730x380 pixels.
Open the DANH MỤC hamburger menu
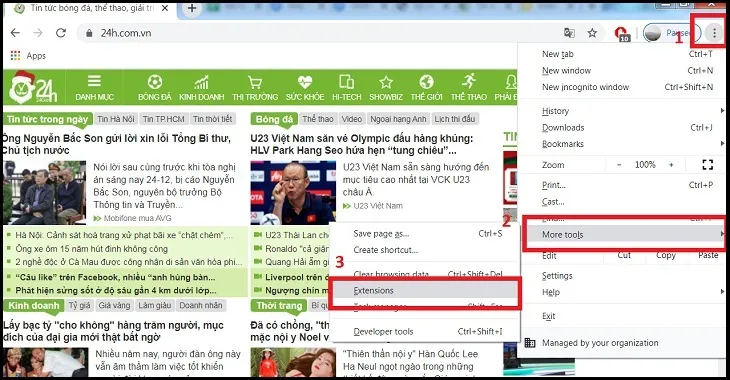pyautogui.click(x=95, y=88)
